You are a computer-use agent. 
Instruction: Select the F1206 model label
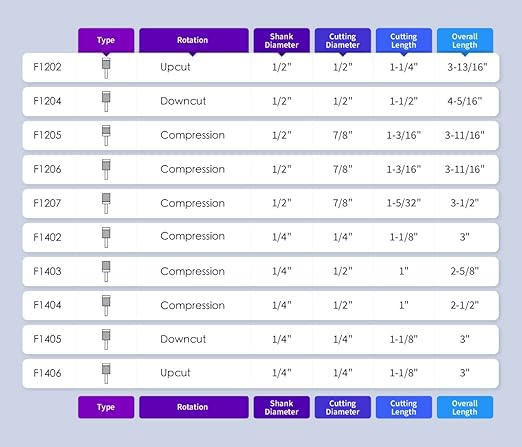(47, 169)
